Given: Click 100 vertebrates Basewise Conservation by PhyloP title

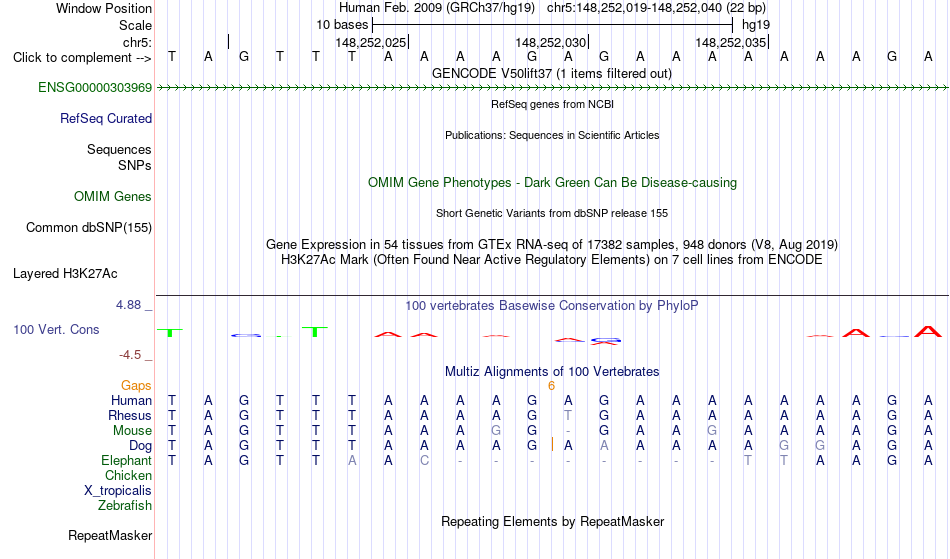Looking at the screenshot, I should click(x=552, y=306).
